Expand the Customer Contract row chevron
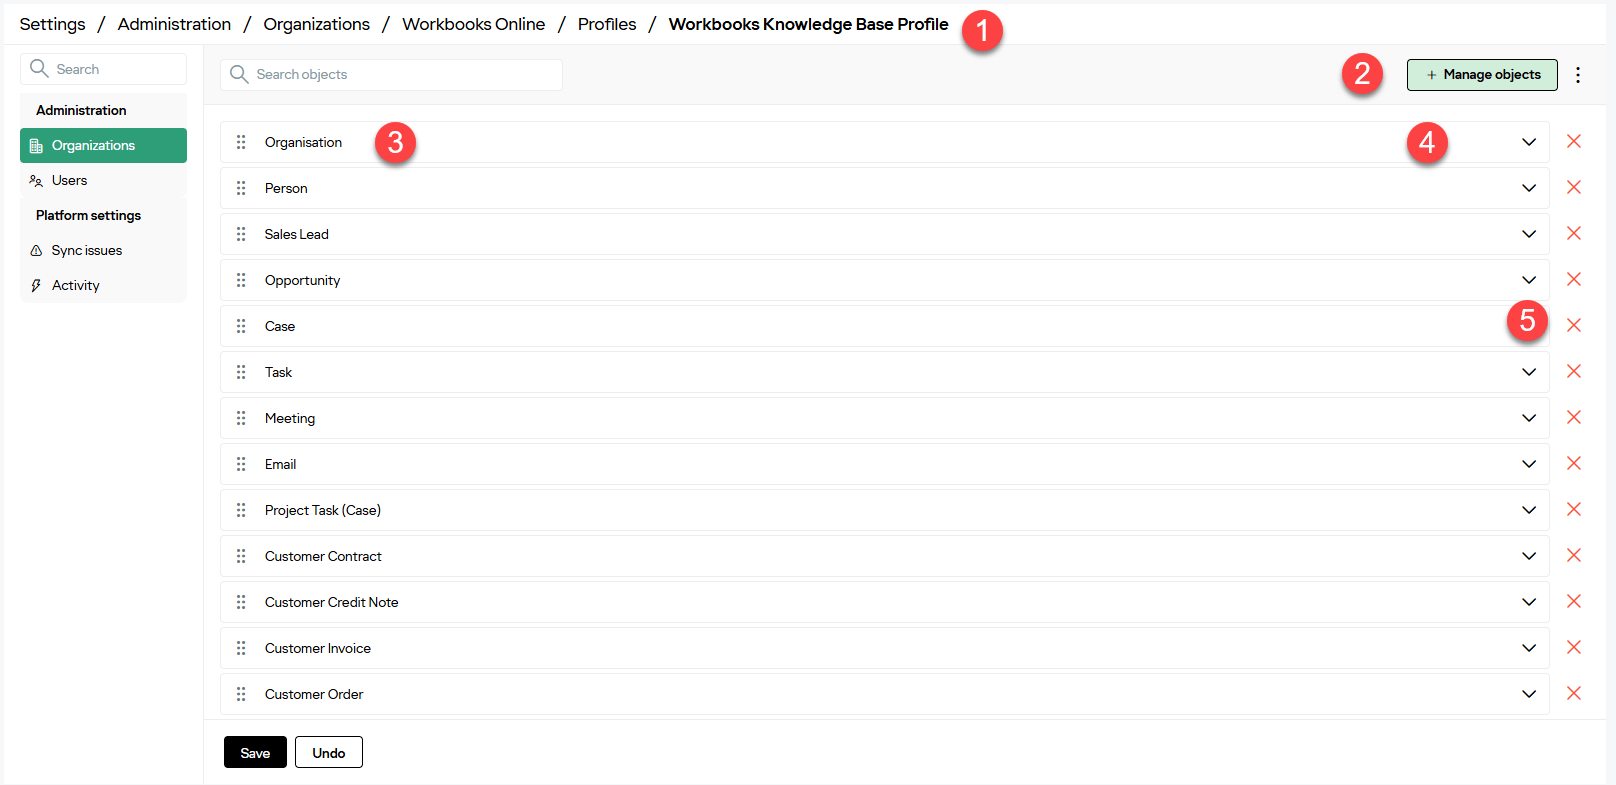This screenshot has height=785, width=1616. pos(1529,556)
